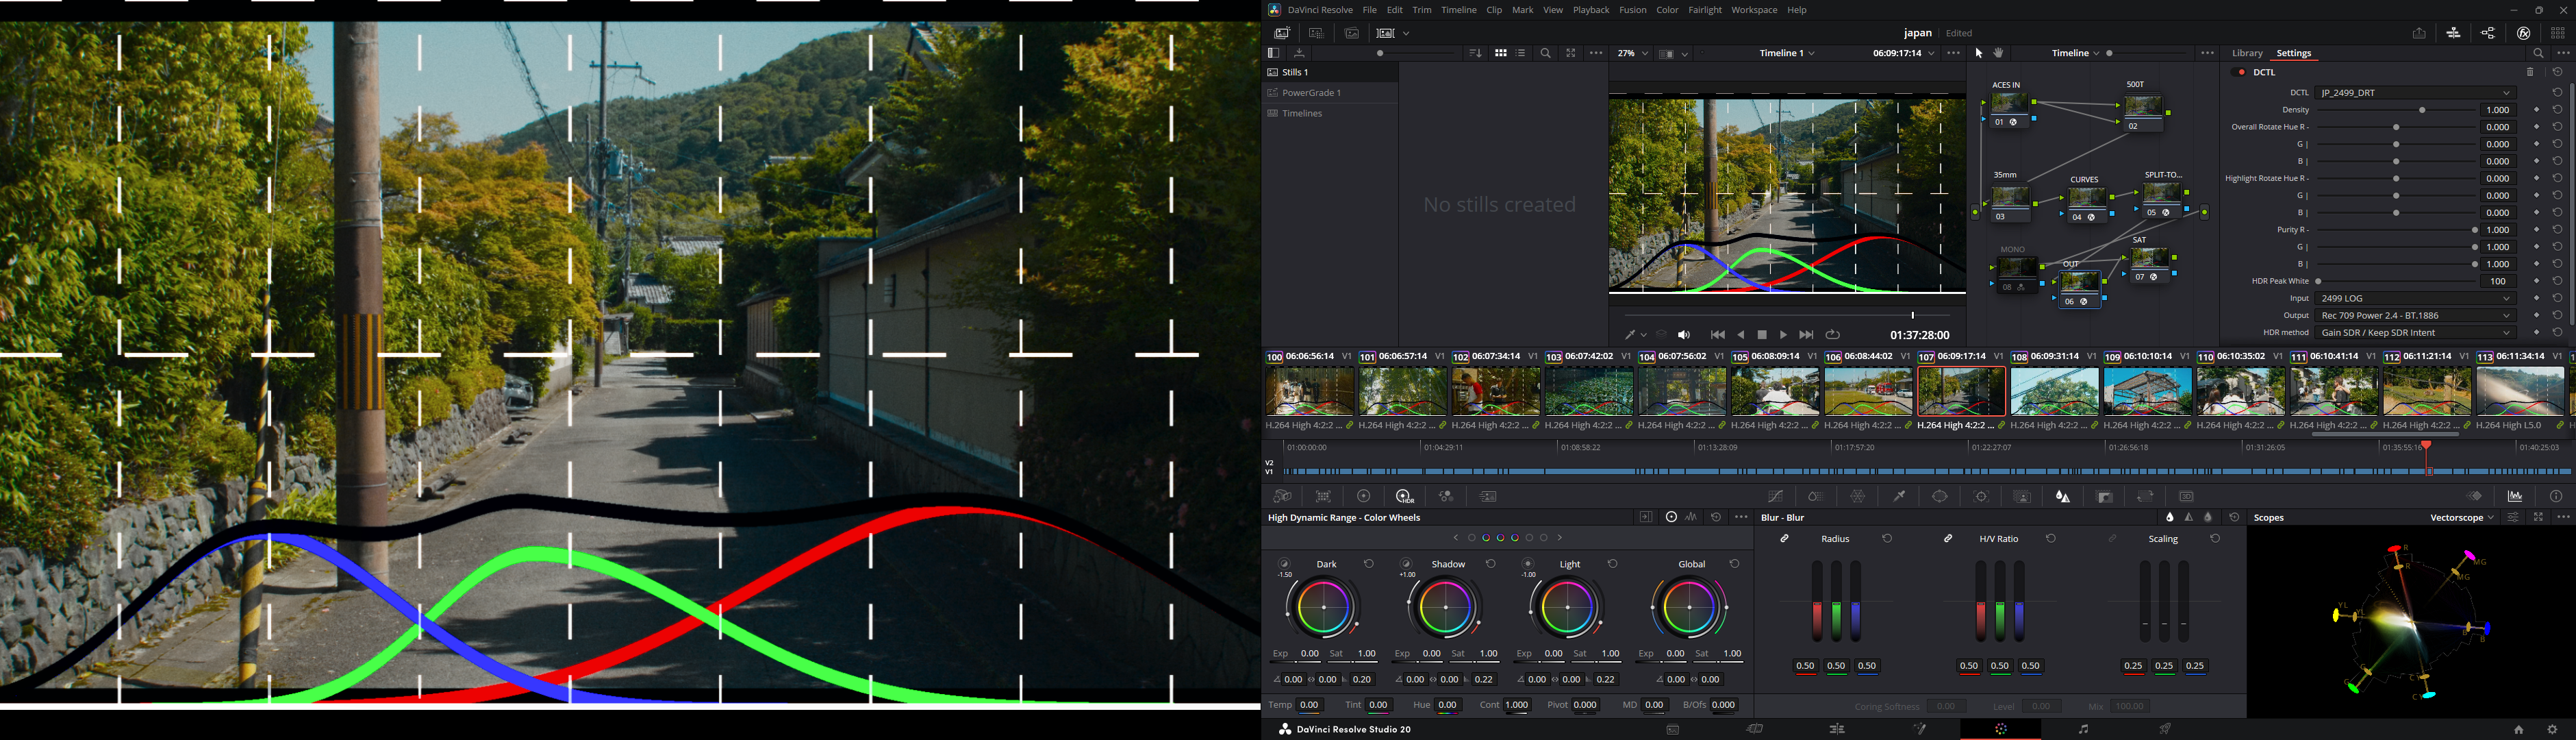Switch to the Settings tab
This screenshot has height=740, width=2576.
pos(2294,53)
